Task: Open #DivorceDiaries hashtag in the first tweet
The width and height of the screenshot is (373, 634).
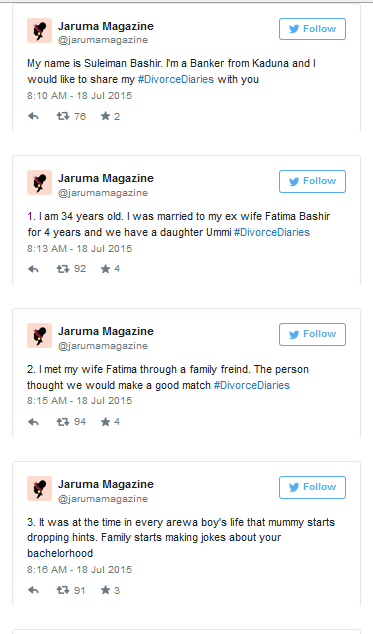Action: click(x=176, y=79)
